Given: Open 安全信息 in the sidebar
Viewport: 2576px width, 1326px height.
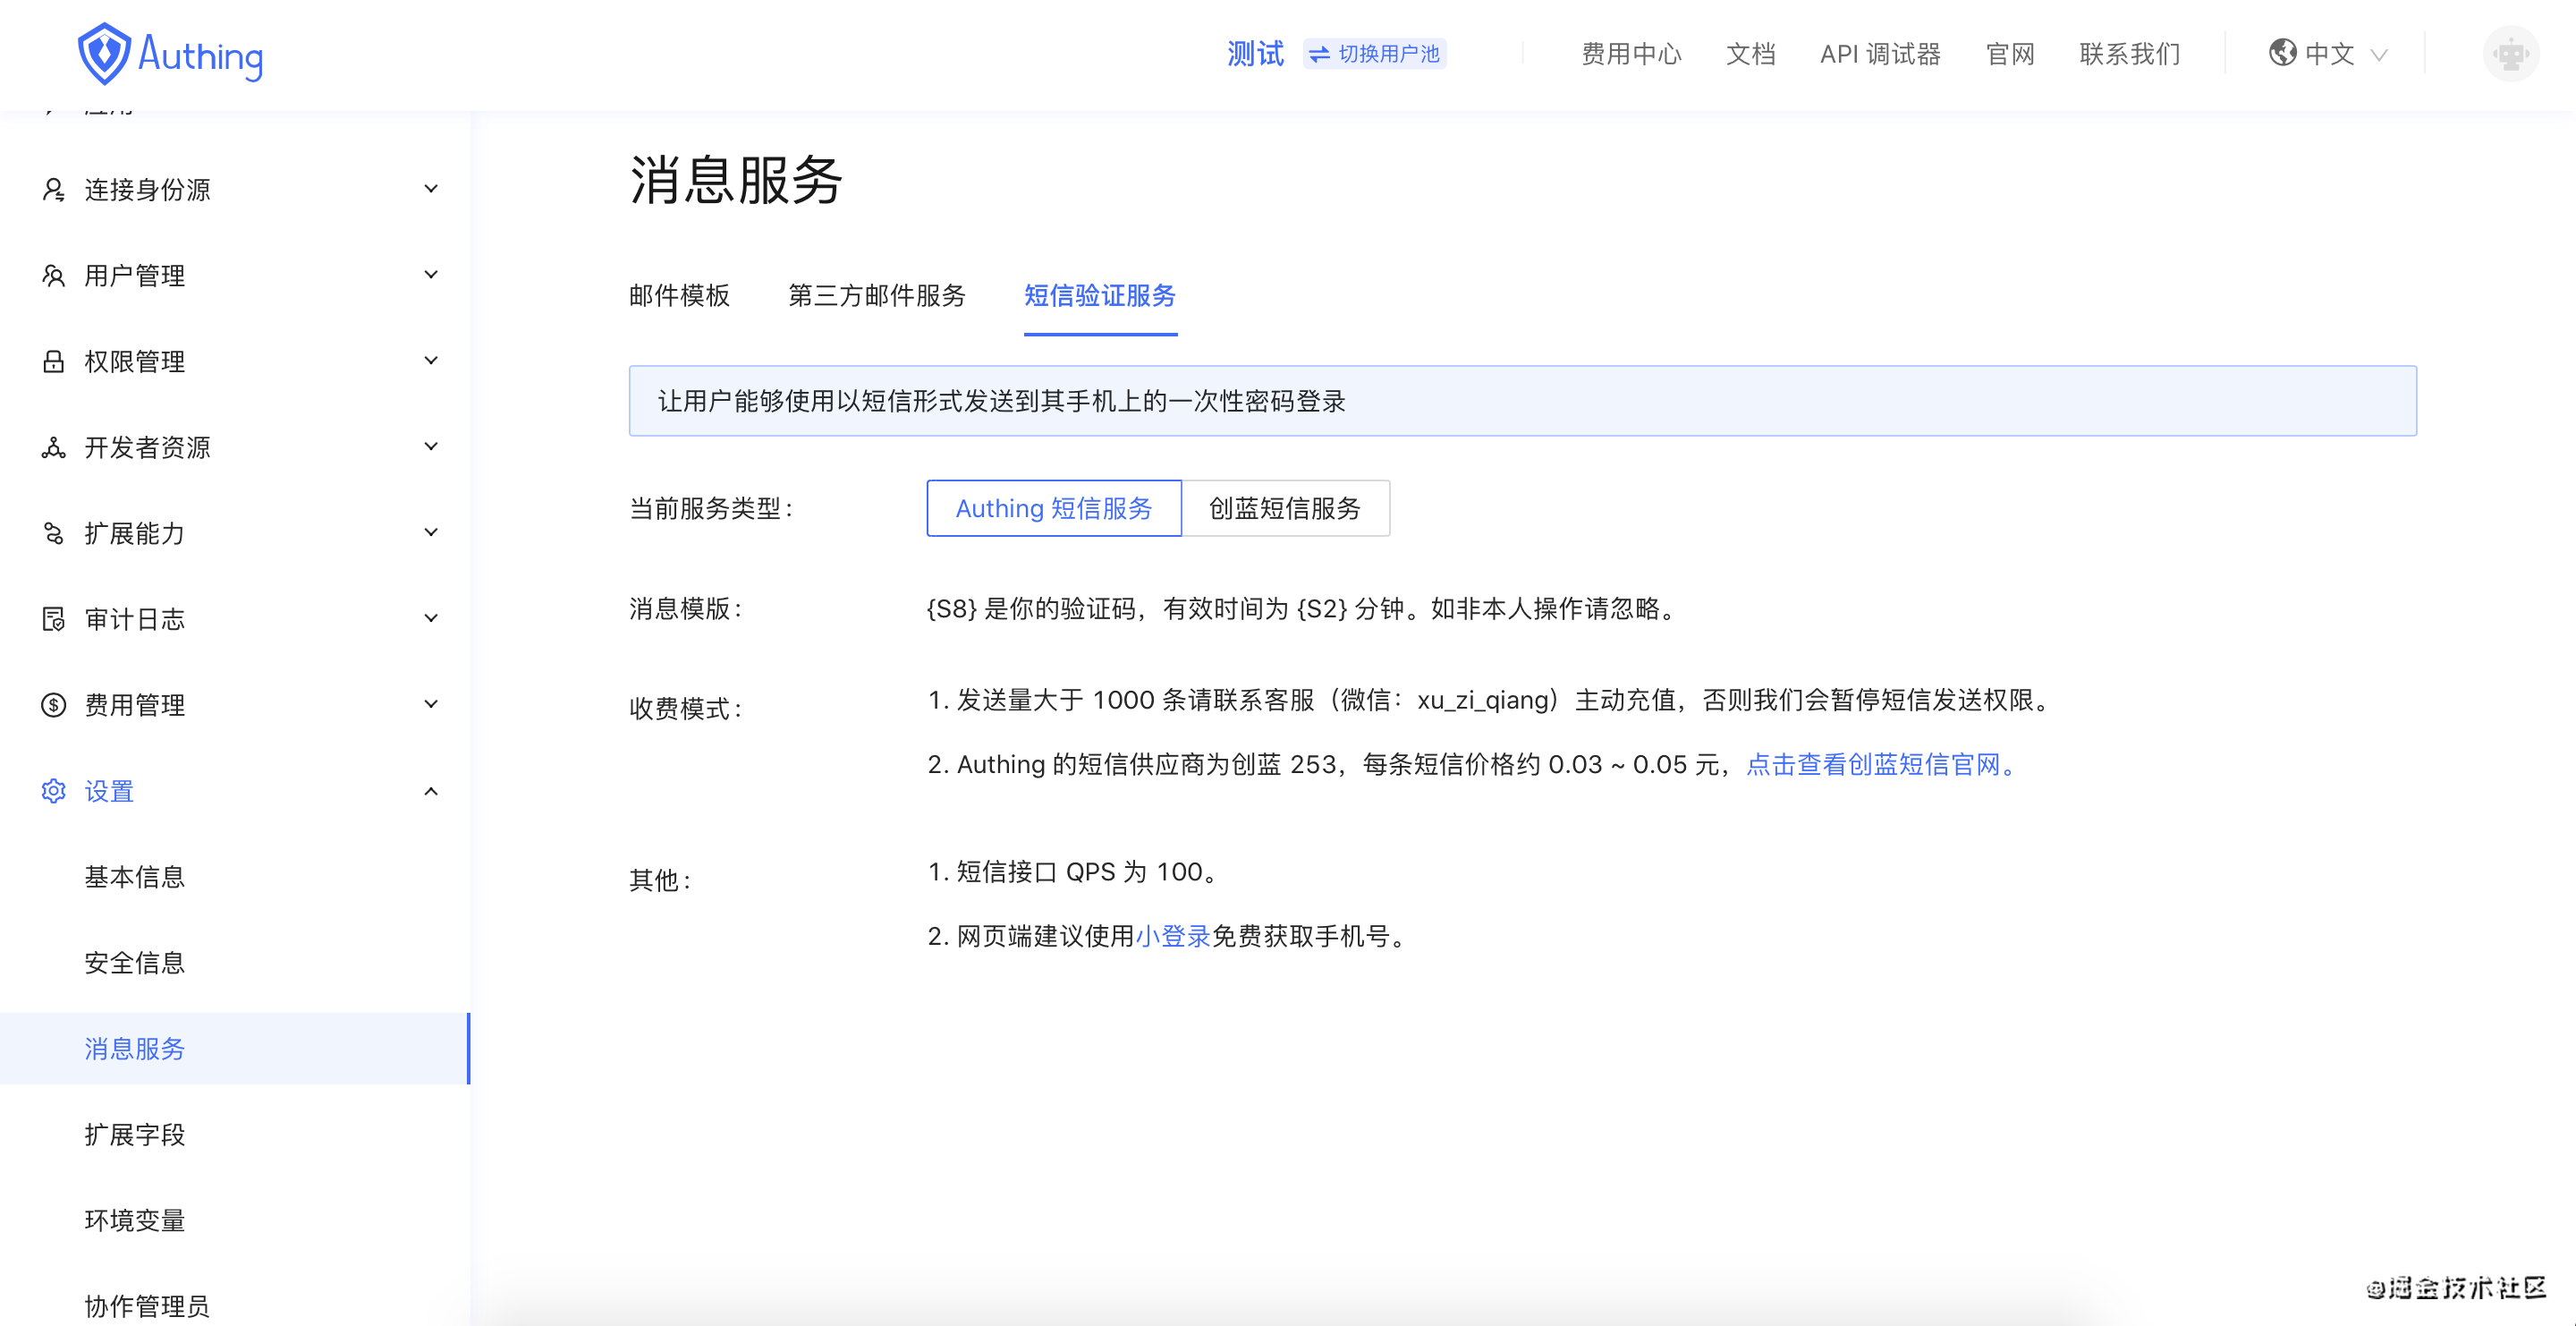Looking at the screenshot, I should tap(135, 963).
